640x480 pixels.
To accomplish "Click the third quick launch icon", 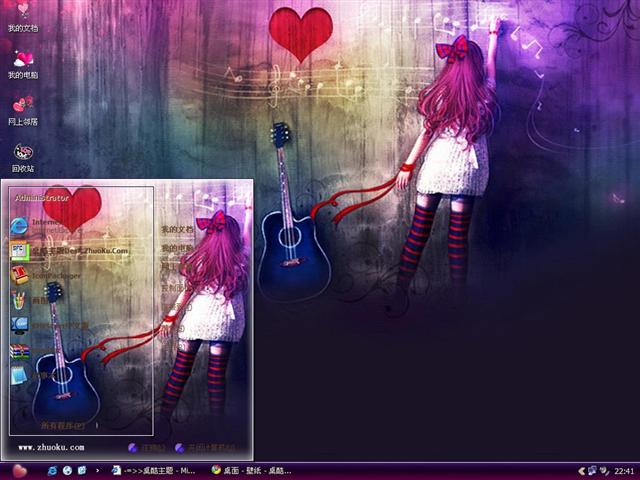I will pos(82,471).
